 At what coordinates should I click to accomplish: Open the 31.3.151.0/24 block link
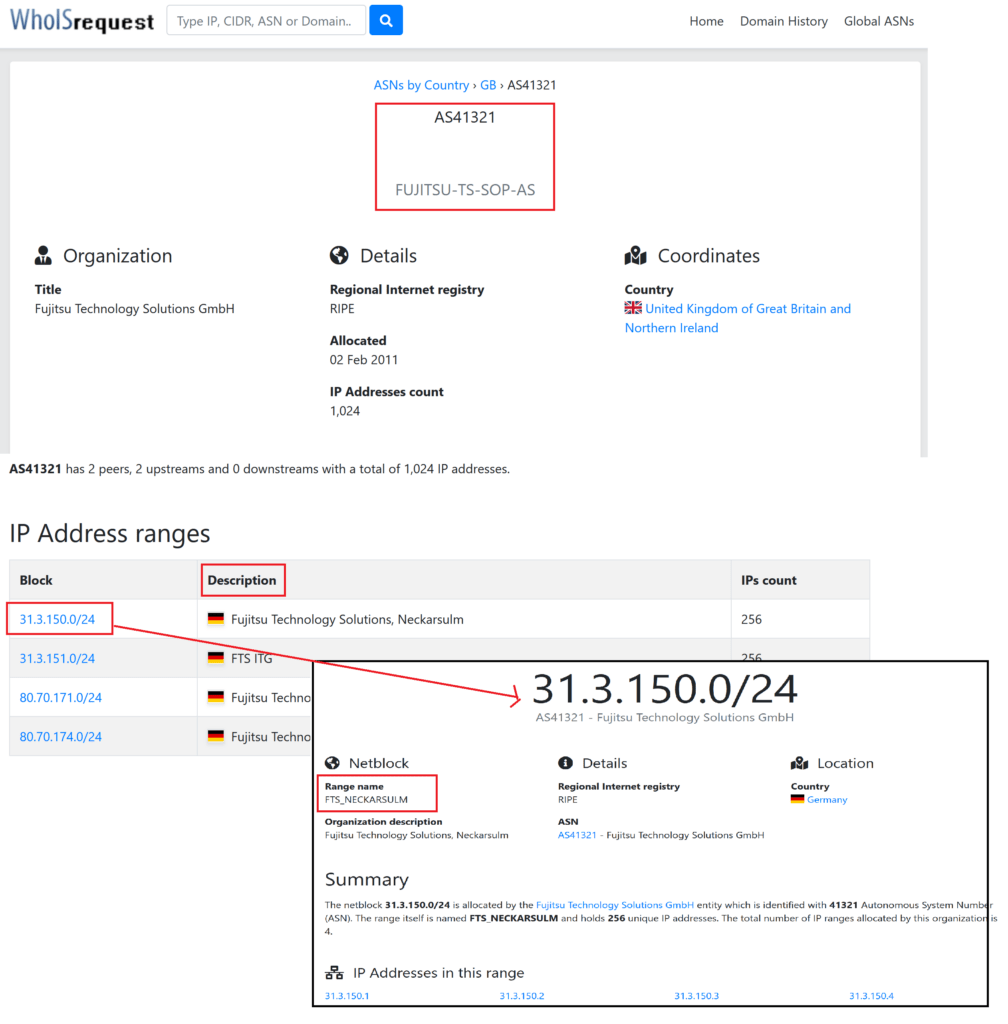click(57, 658)
